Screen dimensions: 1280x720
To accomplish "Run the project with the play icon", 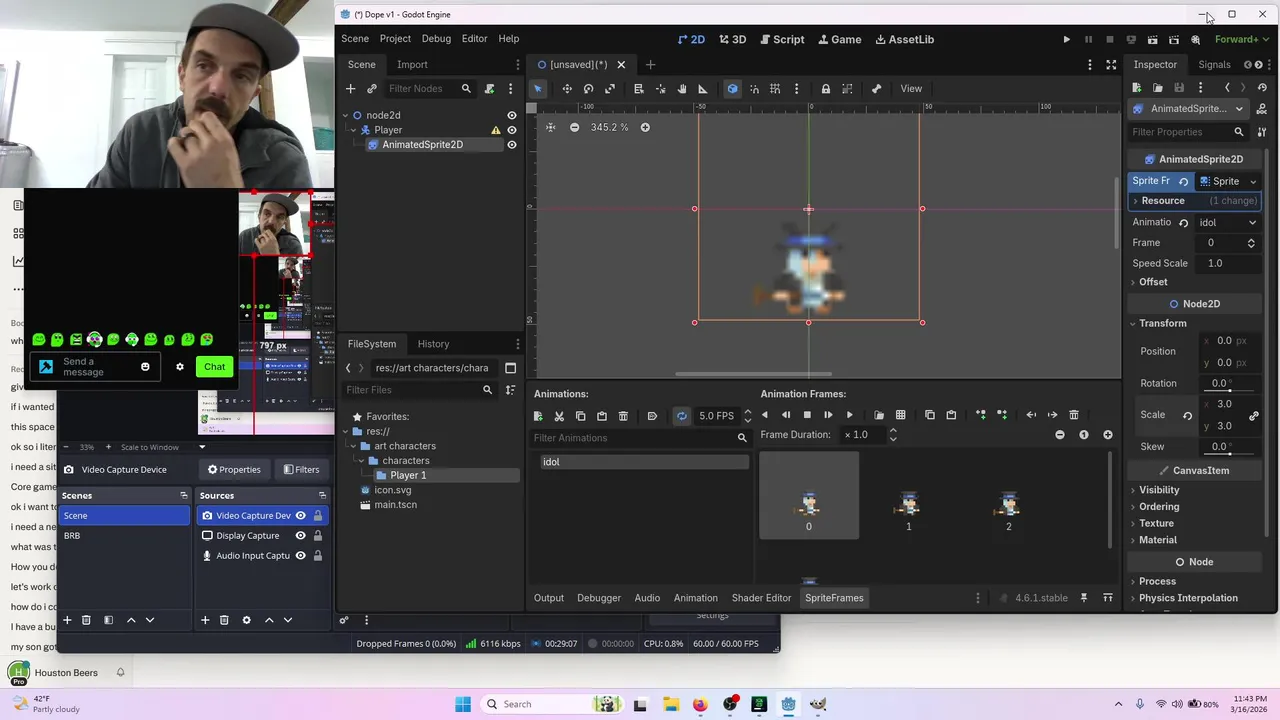I will [x=1066, y=40].
